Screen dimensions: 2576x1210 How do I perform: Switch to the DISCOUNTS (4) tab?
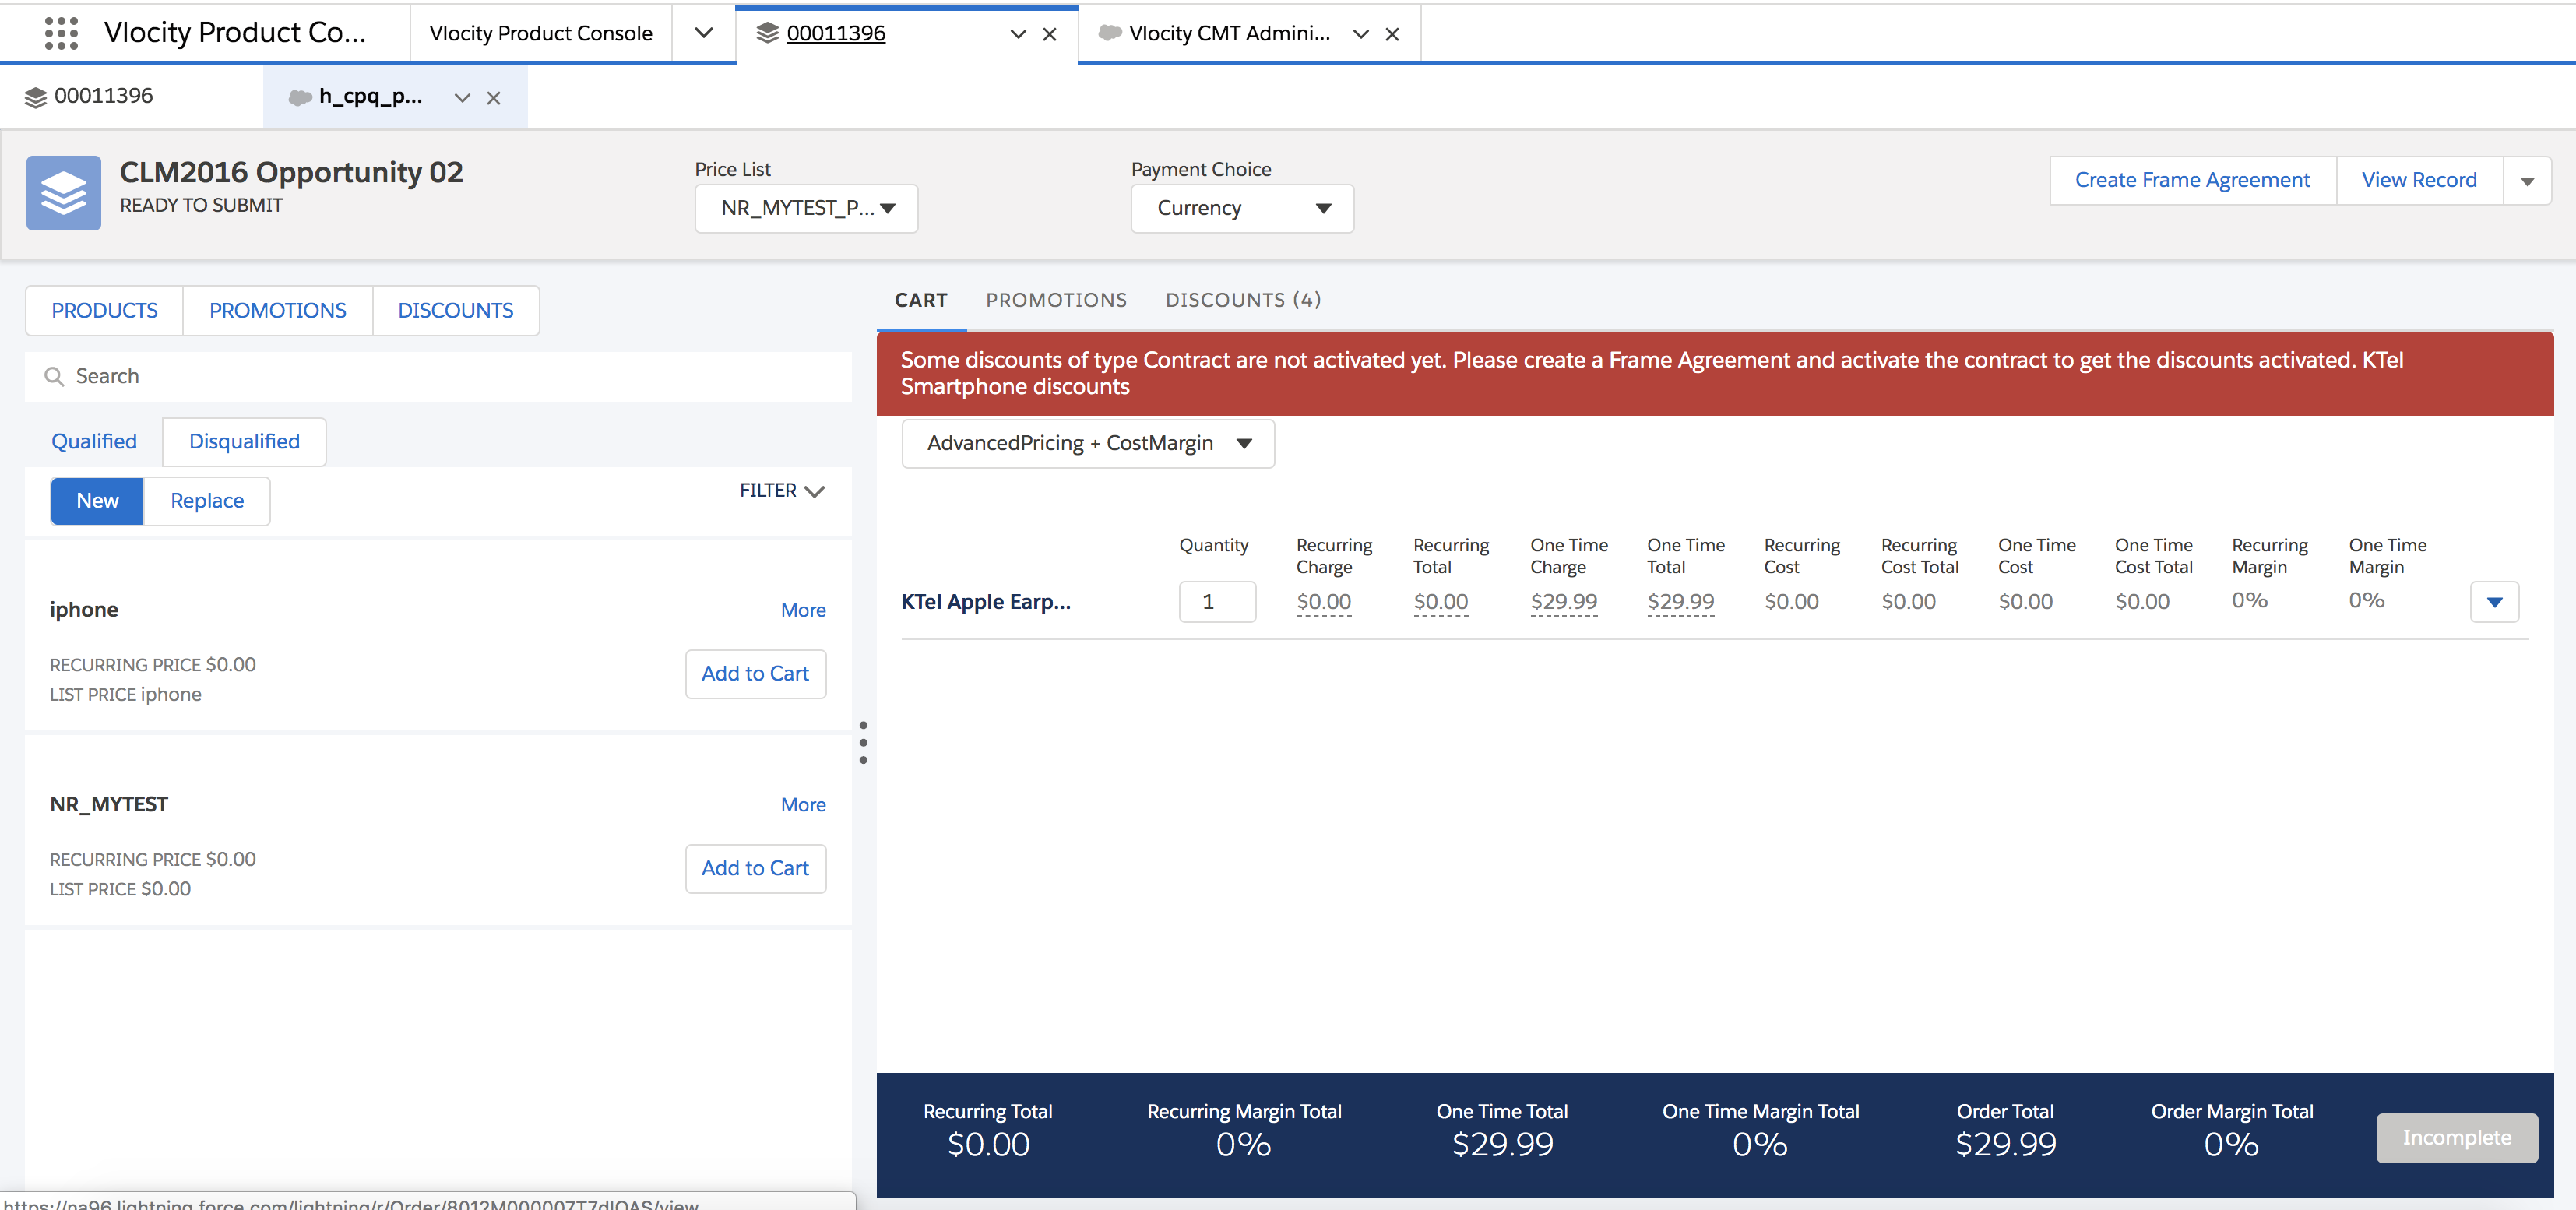click(1243, 300)
